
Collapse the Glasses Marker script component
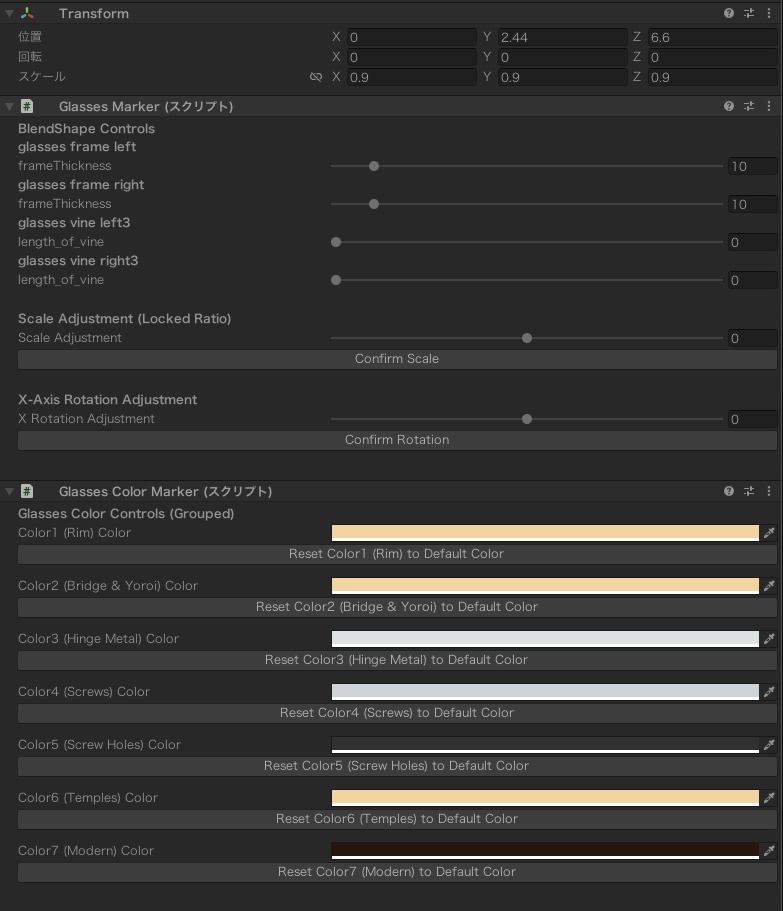tap(10, 106)
